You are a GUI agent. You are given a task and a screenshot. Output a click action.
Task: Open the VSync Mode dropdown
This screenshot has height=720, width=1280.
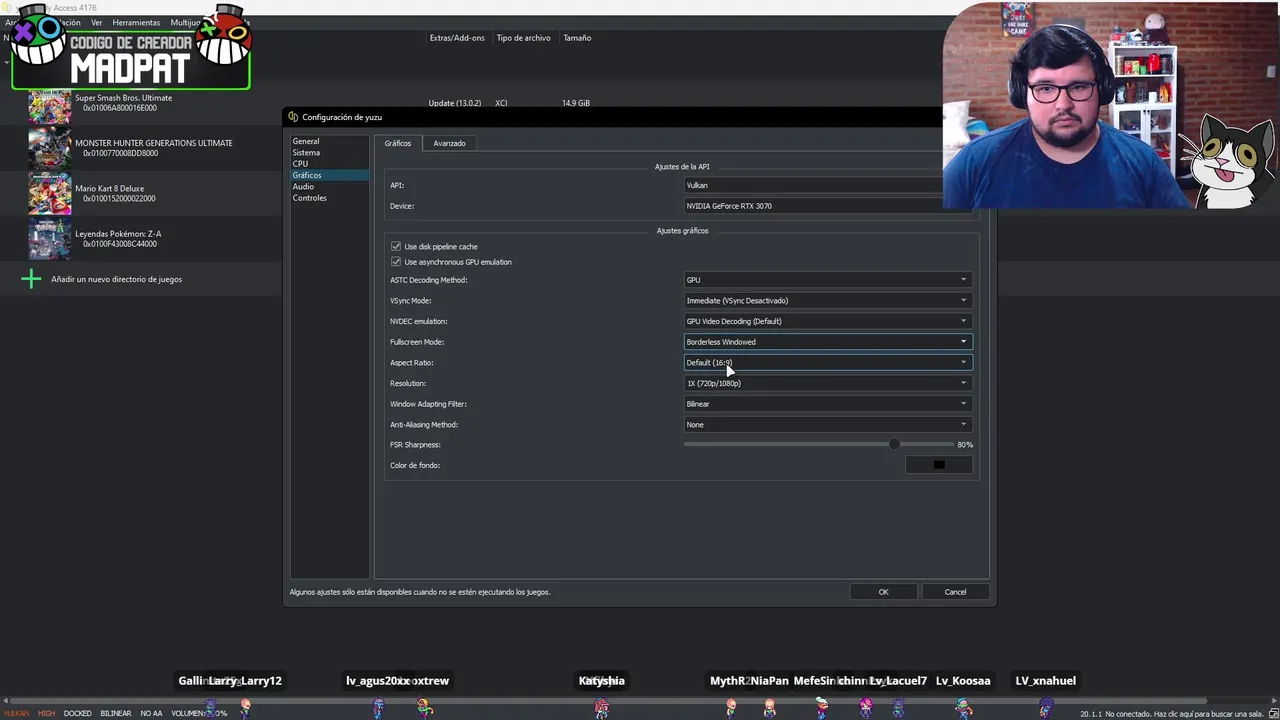[x=828, y=300]
